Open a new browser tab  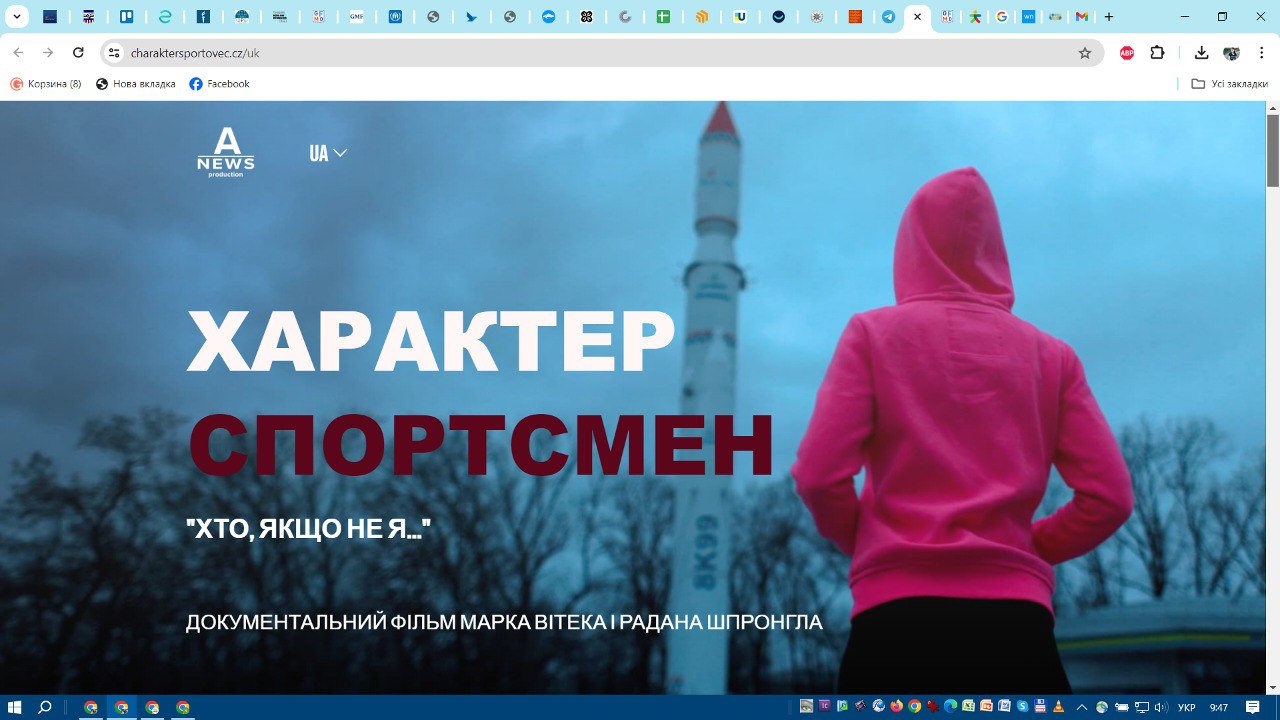pyautogui.click(x=1109, y=17)
